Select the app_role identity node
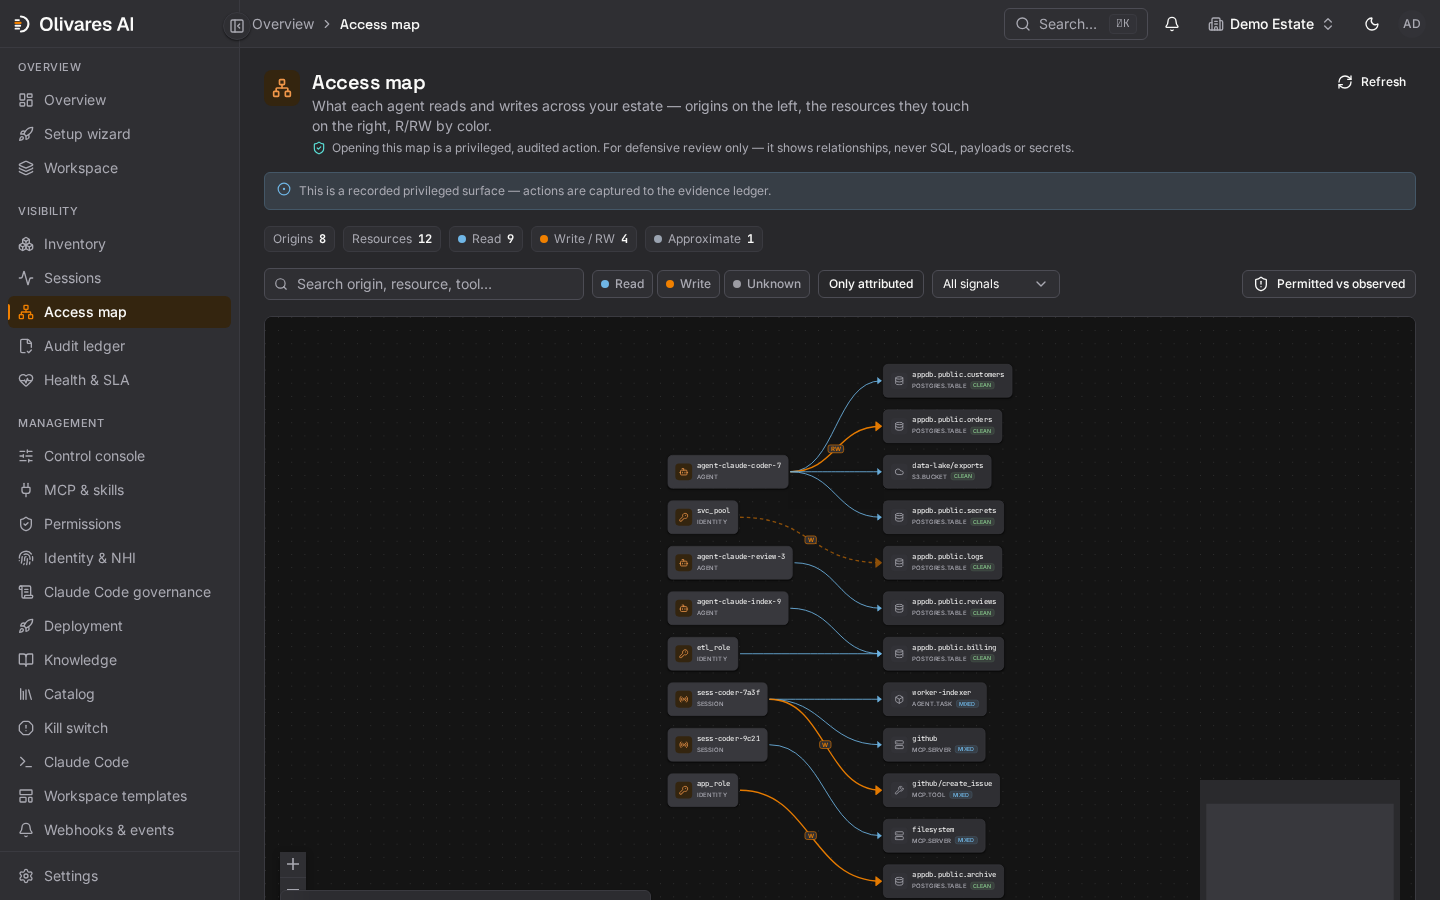The width and height of the screenshot is (1440, 900). point(703,790)
